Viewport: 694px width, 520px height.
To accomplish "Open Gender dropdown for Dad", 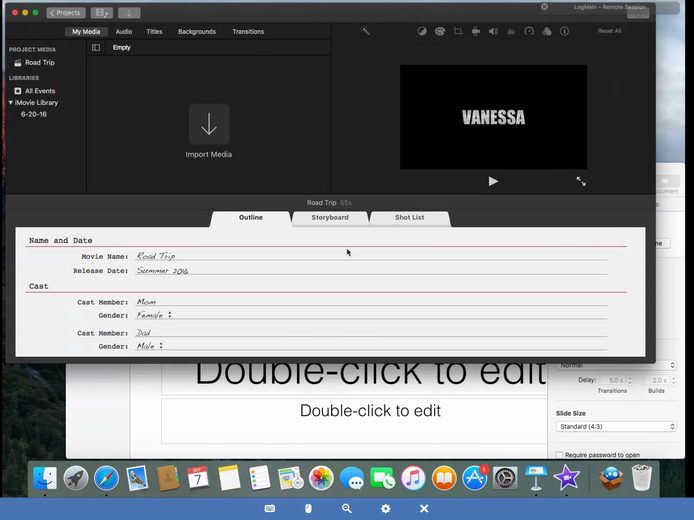I will coord(150,346).
